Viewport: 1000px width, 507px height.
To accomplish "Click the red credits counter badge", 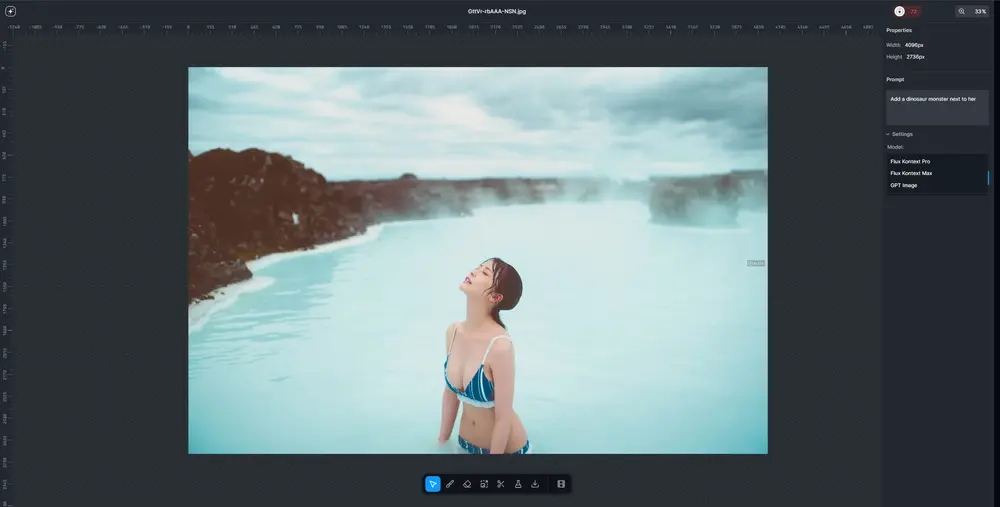I will point(914,11).
